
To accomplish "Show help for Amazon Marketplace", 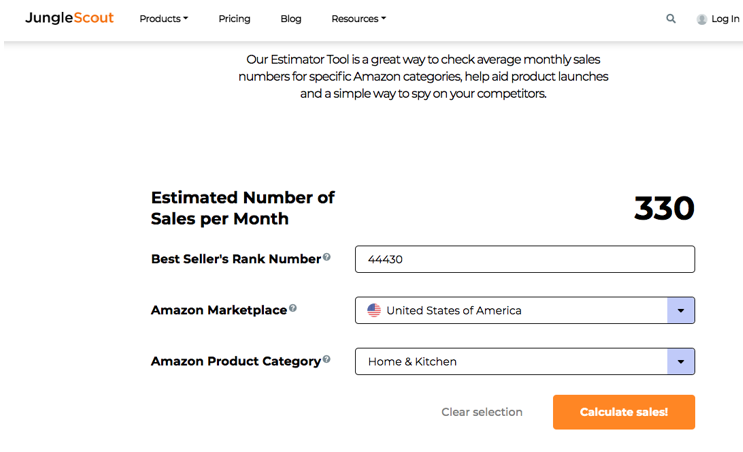I will pyautogui.click(x=293, y=309).
